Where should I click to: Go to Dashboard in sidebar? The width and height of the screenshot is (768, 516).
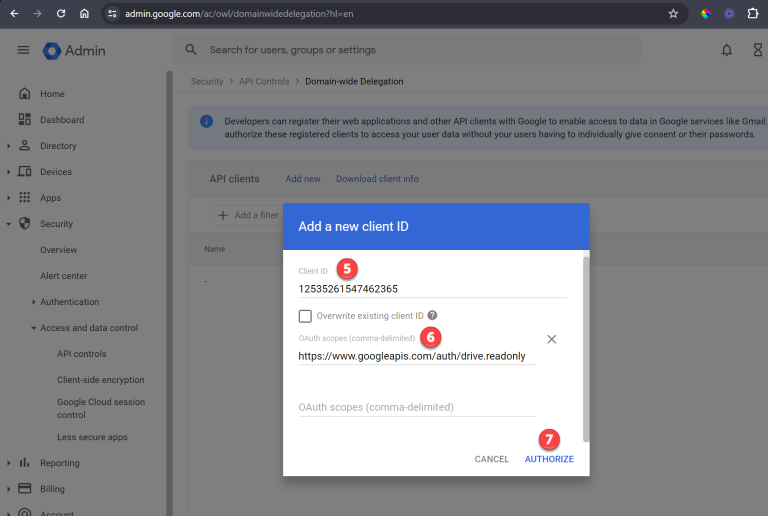61,120
